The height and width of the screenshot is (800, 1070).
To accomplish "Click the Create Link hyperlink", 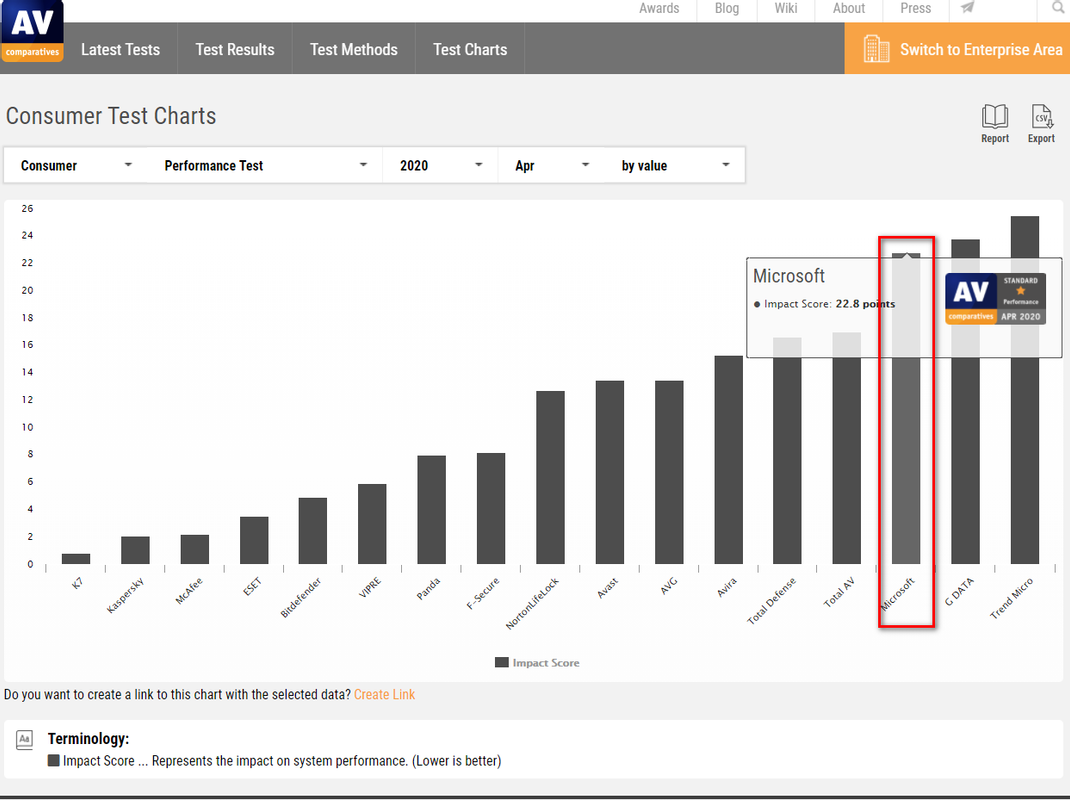I will pyautogui.click(x=384, y=694).
